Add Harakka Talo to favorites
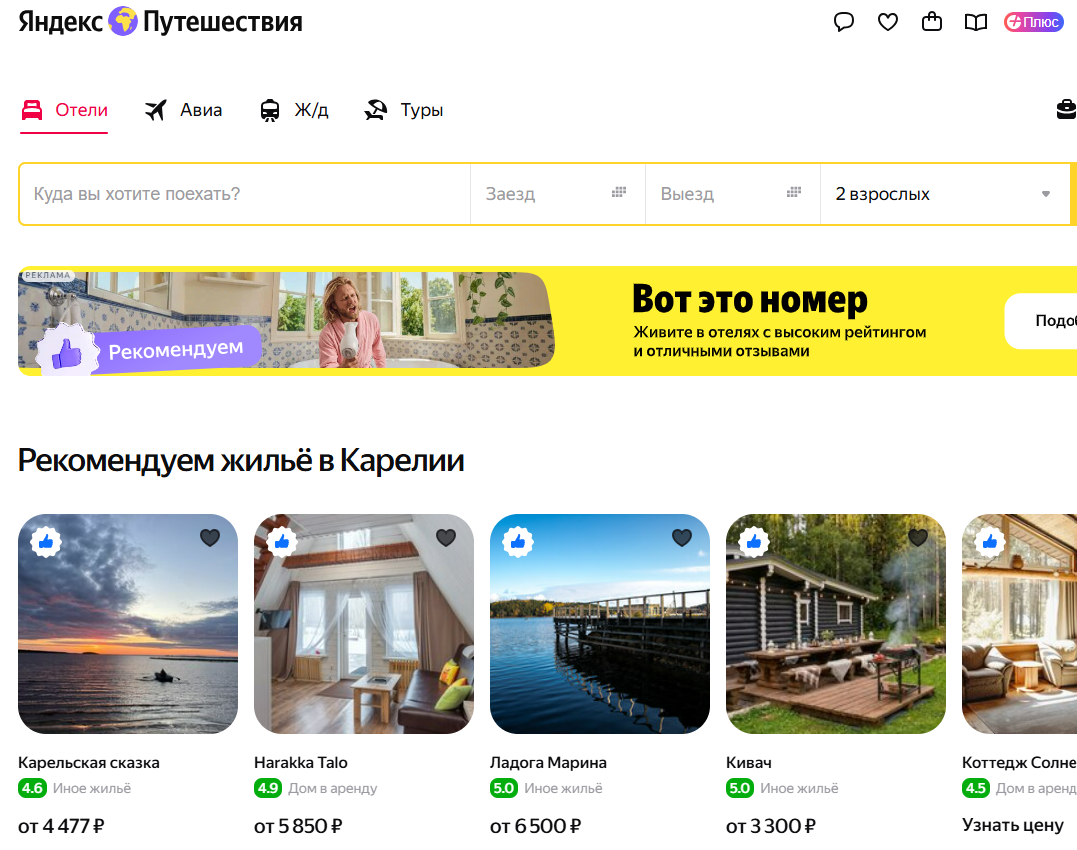The height and width of the screenshot is (850, 1077). pos(446,538)
